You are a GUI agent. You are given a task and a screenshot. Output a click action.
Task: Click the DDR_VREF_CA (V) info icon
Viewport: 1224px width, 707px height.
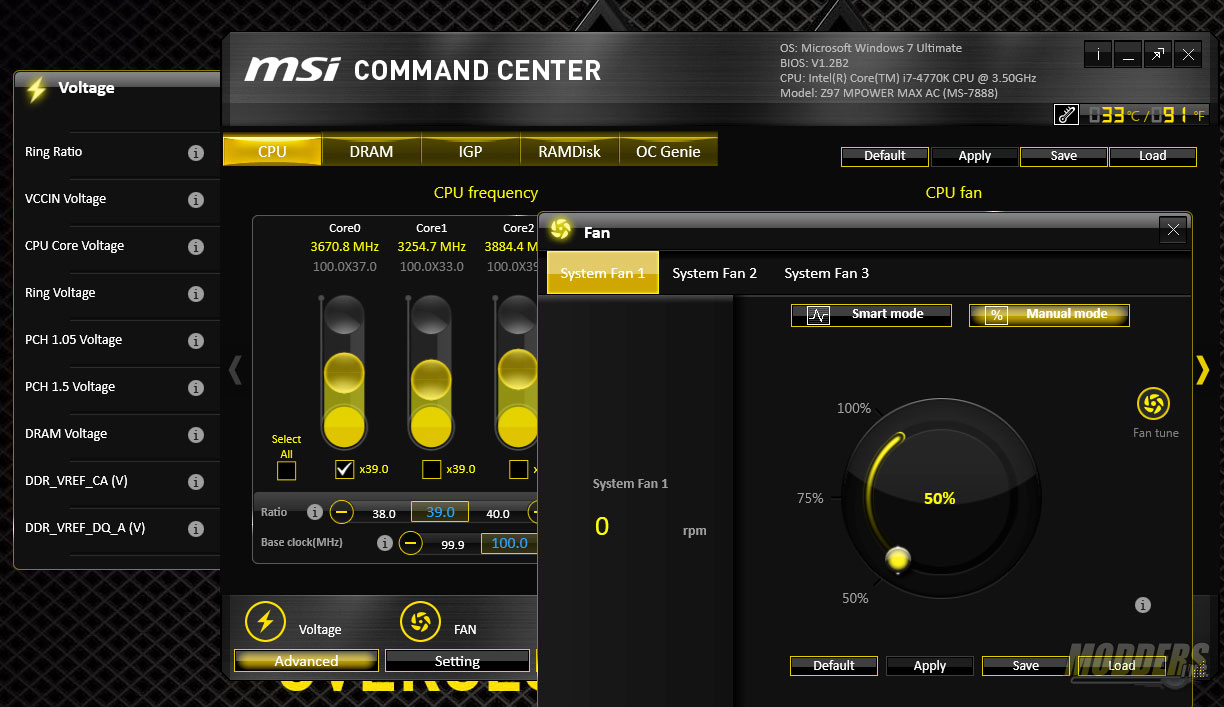196,482
